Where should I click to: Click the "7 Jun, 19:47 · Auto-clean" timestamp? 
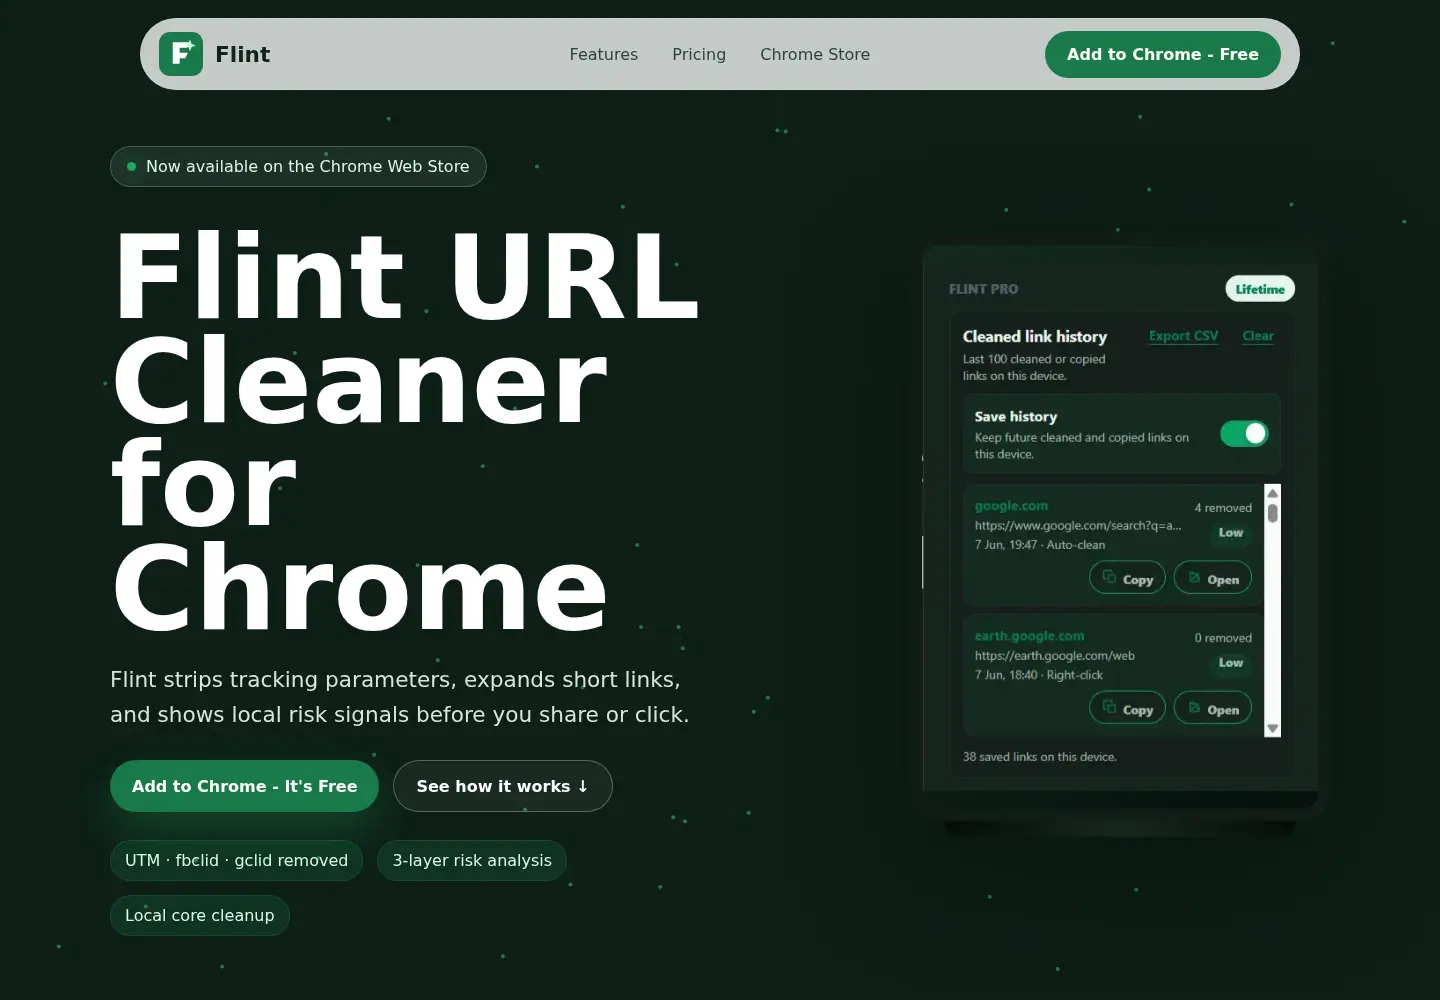[x=1040, y=545]
